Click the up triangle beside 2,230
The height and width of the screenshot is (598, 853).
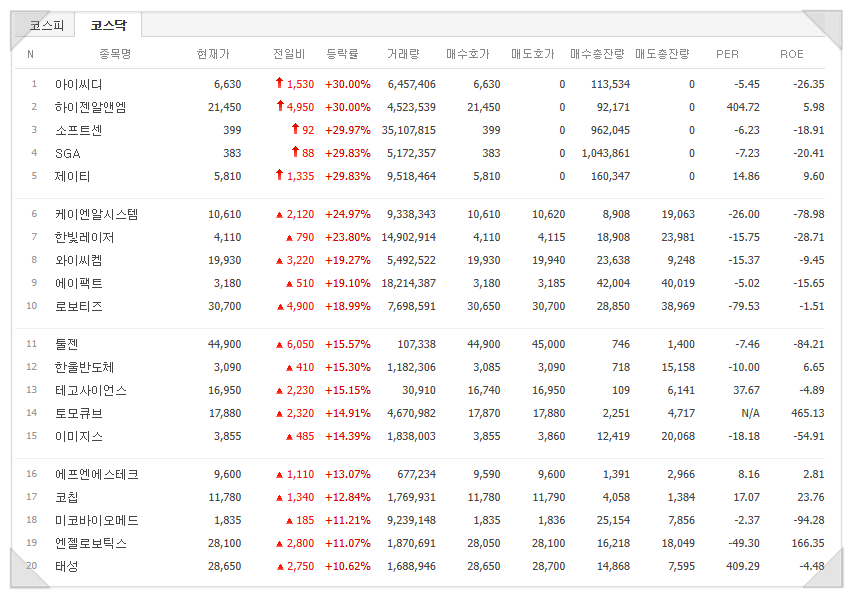pyautogui.click(x=280, y=391)
